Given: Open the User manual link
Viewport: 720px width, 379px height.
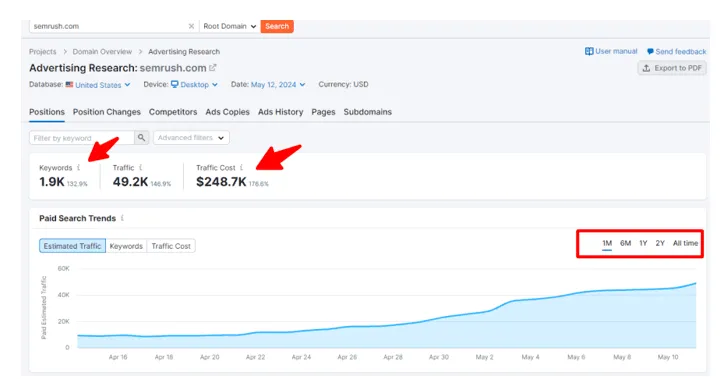Looking at the screenshot, I should pos(611,51).
